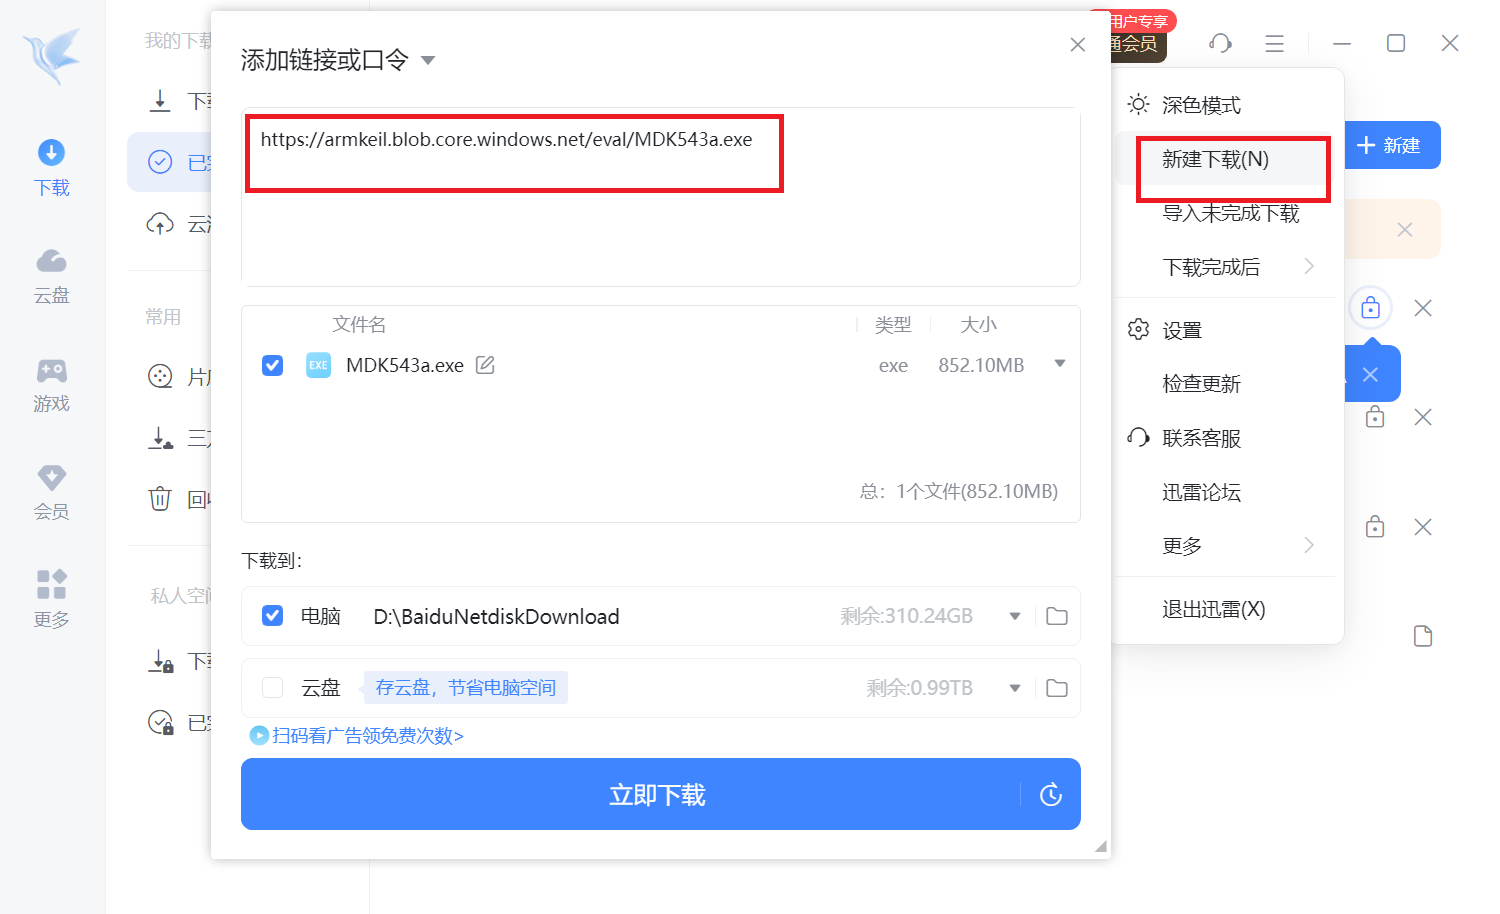The image size is (1500, 914).
Task: Click the customer service headset icon in title bar
Action: point(1220,43)
